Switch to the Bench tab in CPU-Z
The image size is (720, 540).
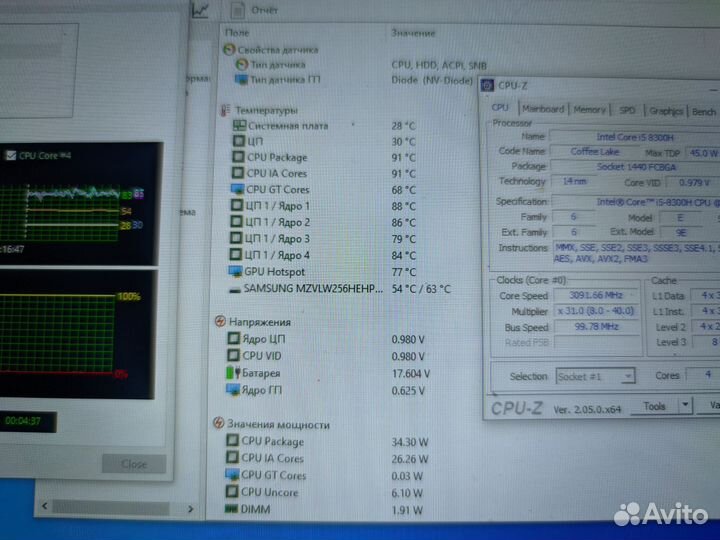pyautogui.click(x=704, y=112)
